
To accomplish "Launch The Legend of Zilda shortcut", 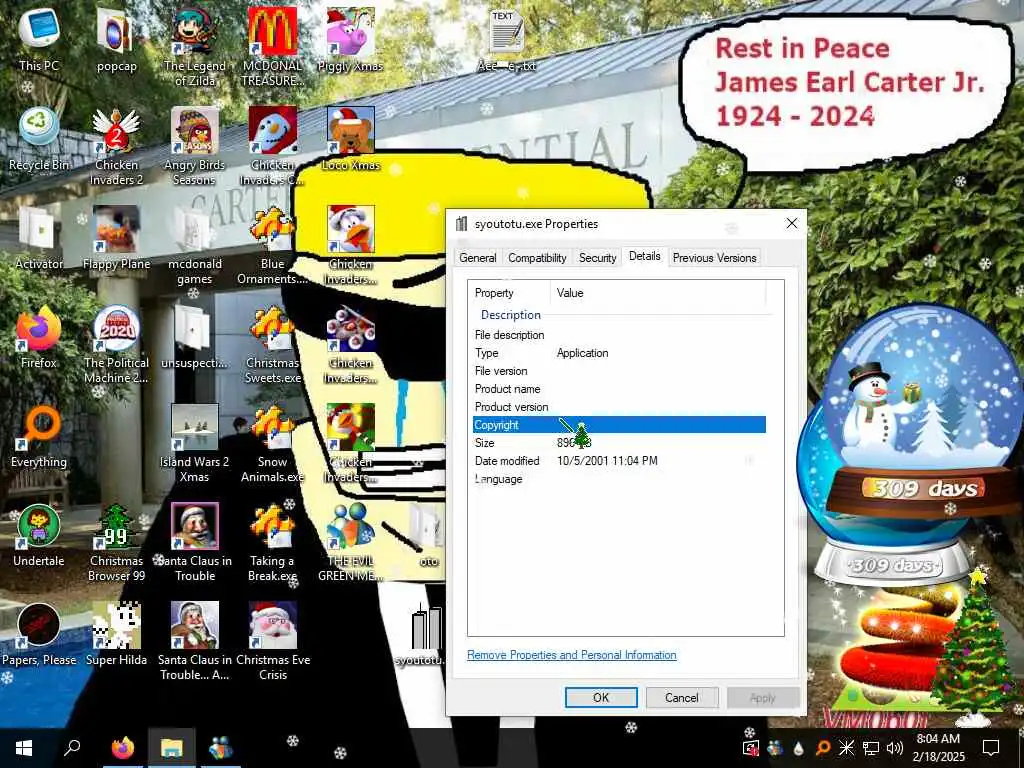I will pos(195,47).
